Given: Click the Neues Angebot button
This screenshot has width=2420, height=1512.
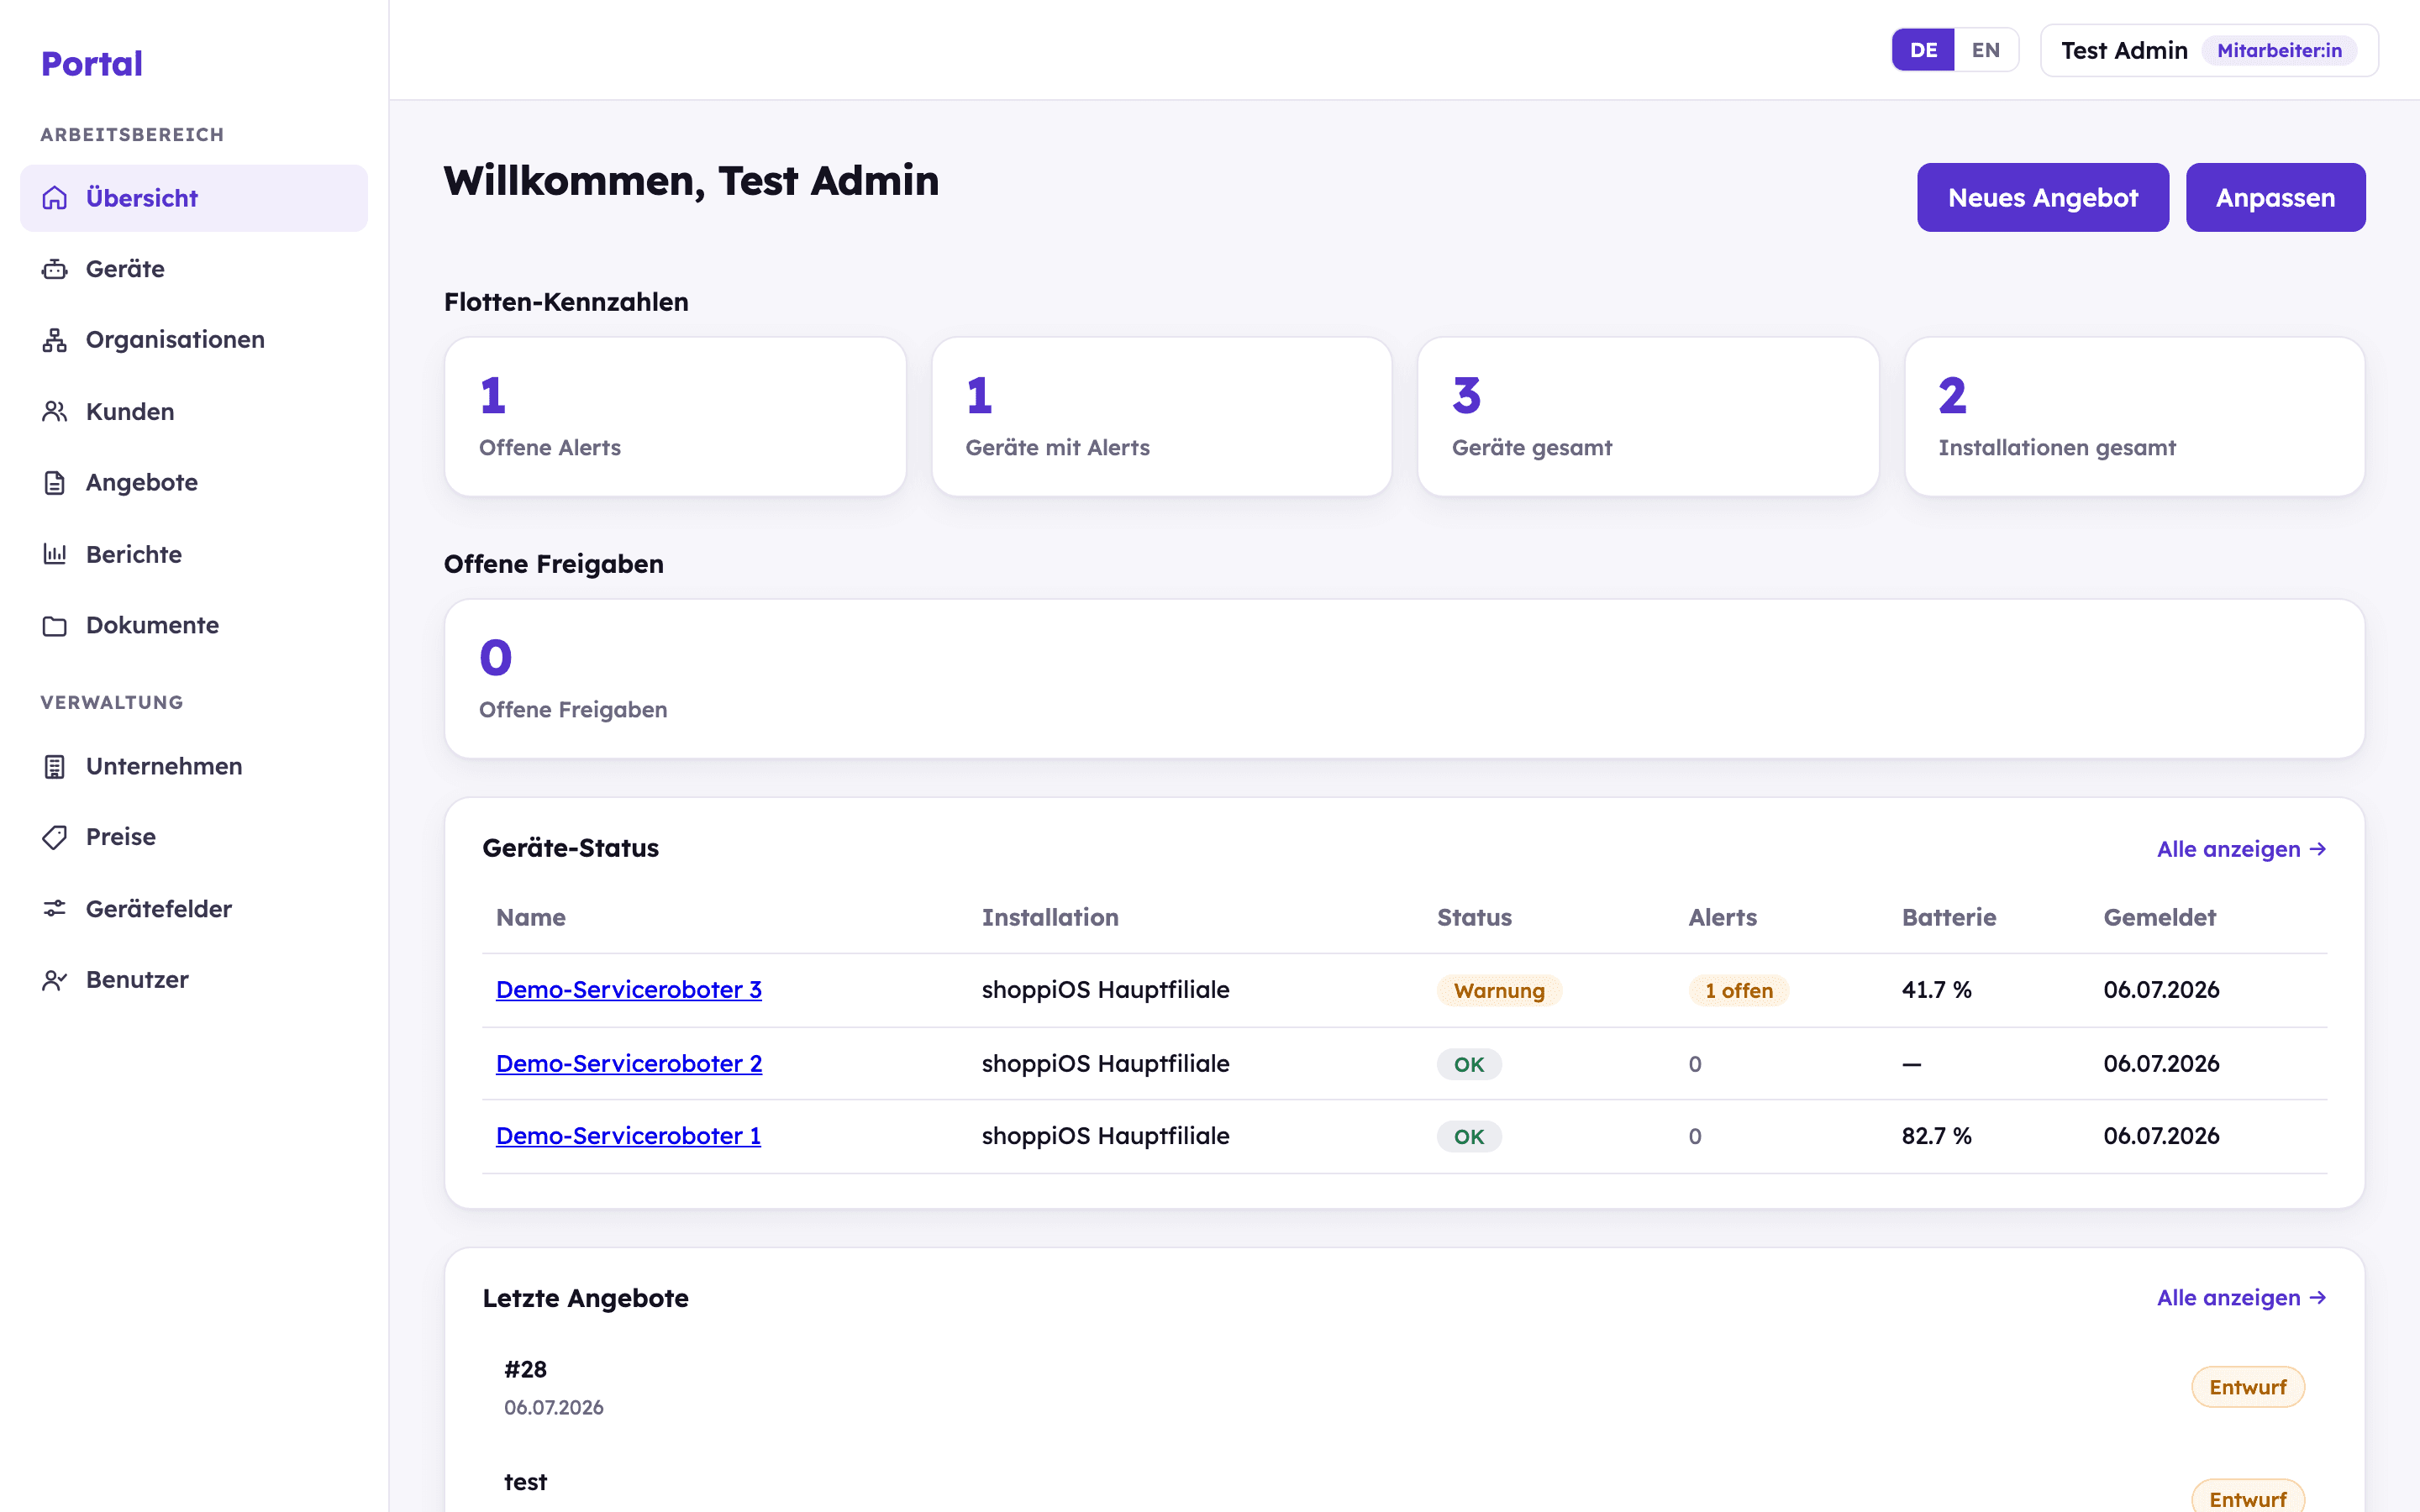Looking at the screenshot, I should [x=2042, y=198].
